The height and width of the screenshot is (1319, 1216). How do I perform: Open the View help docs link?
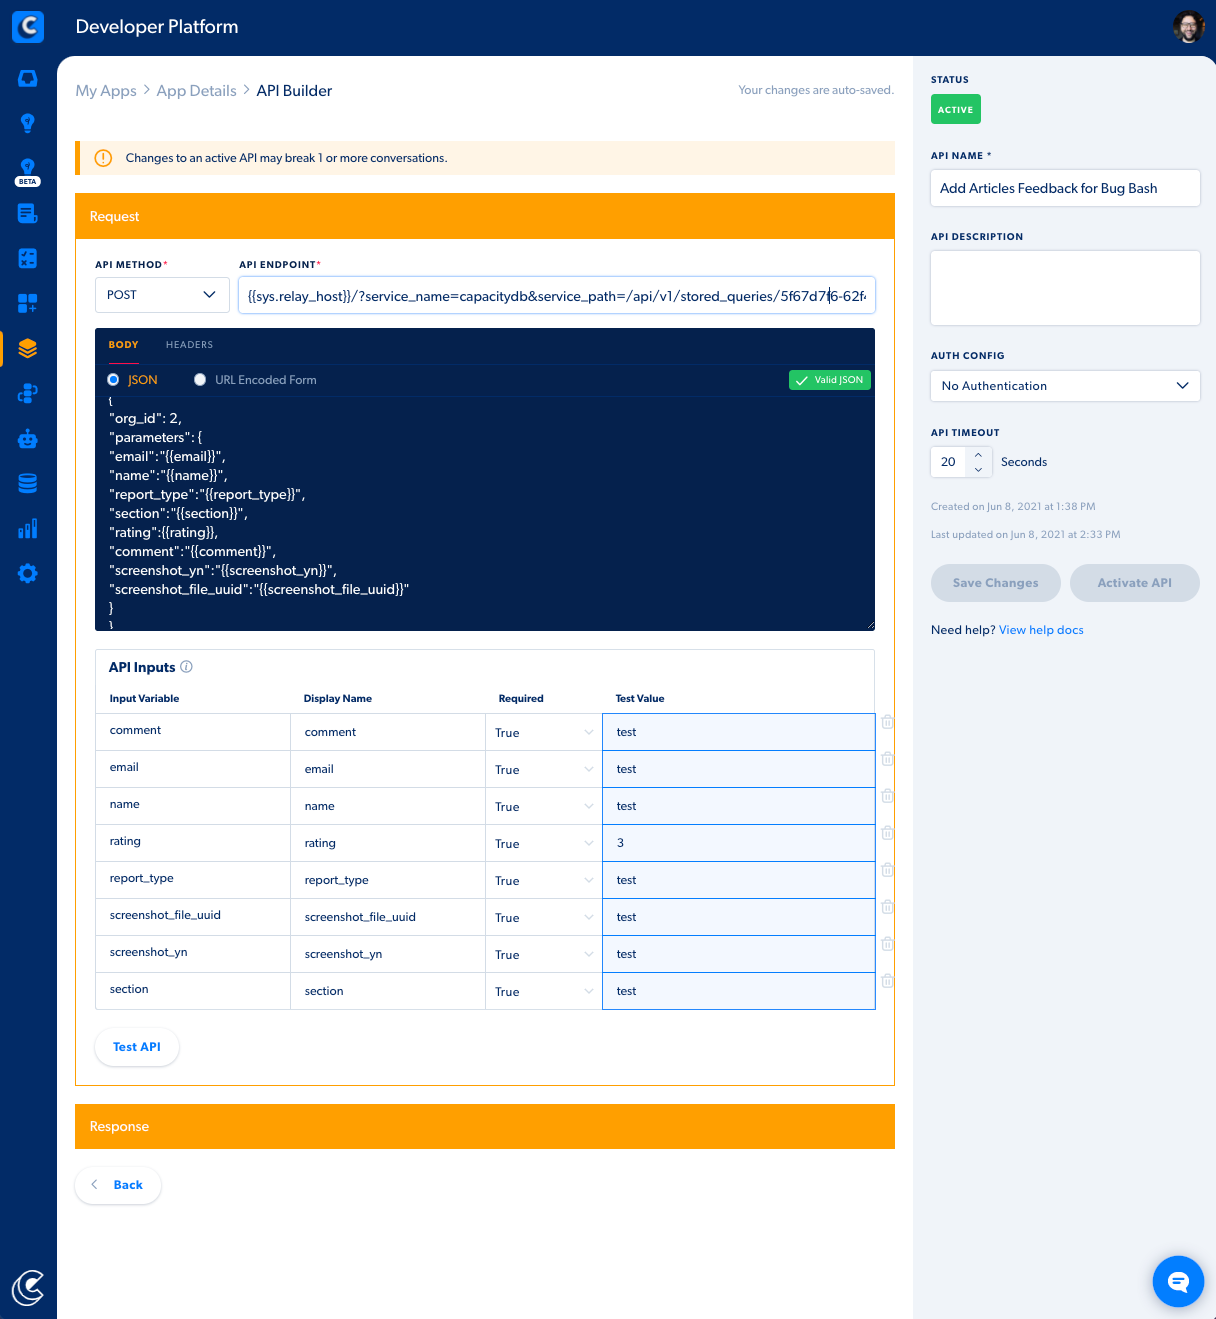pyautogui.click(x=1041, y=630)
